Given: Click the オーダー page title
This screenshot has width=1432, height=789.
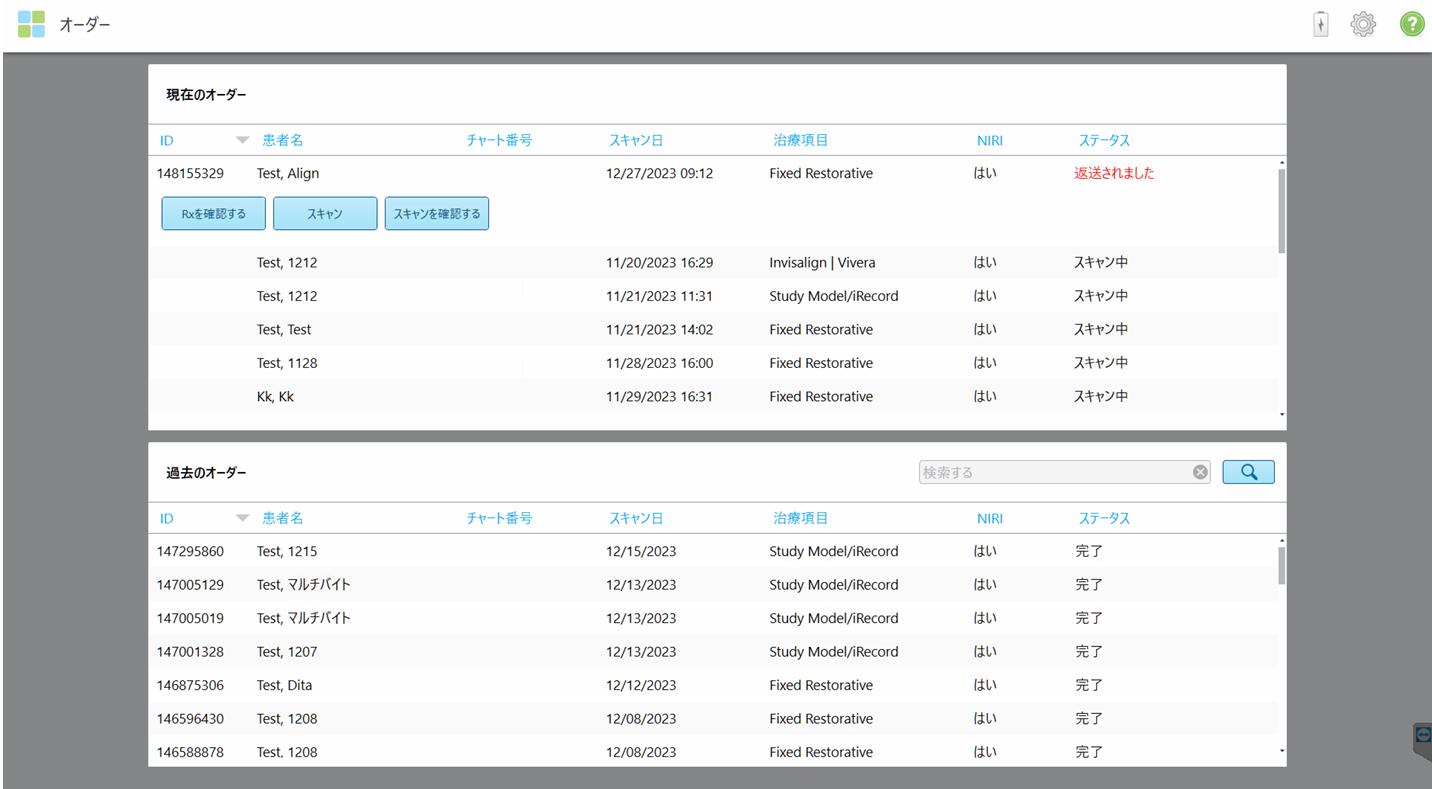Looking at the screenshot, I should 85,24.
